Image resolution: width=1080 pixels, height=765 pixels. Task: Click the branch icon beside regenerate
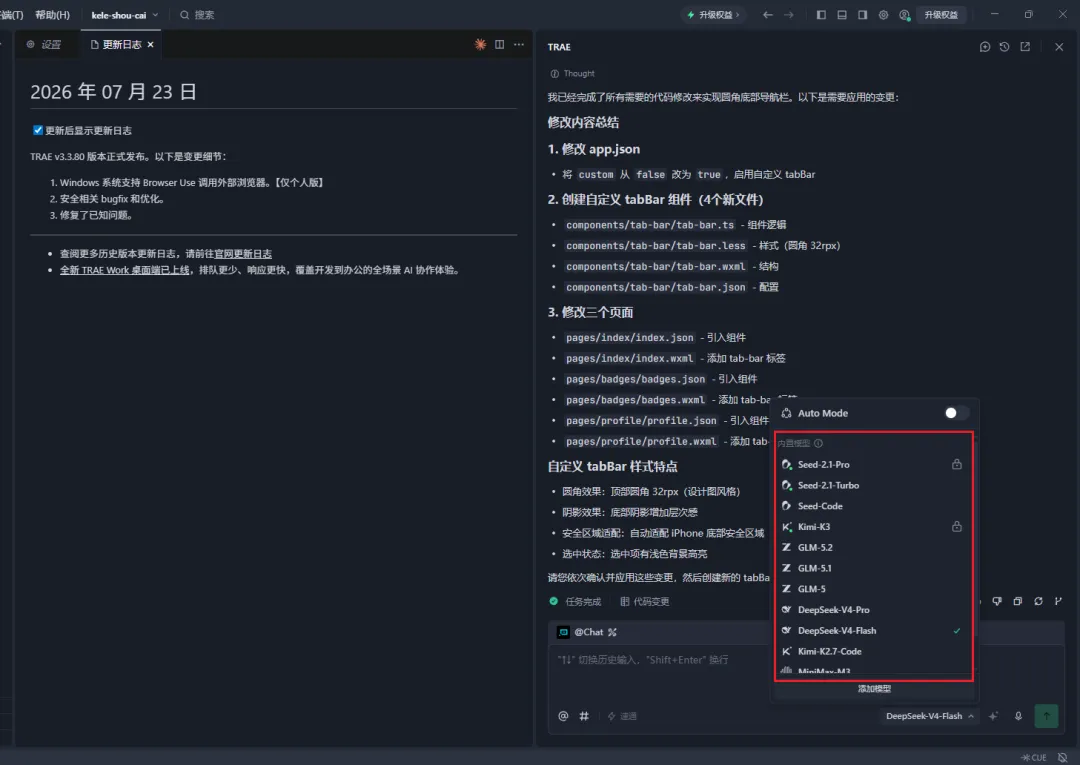click(x=1058, y=601)
